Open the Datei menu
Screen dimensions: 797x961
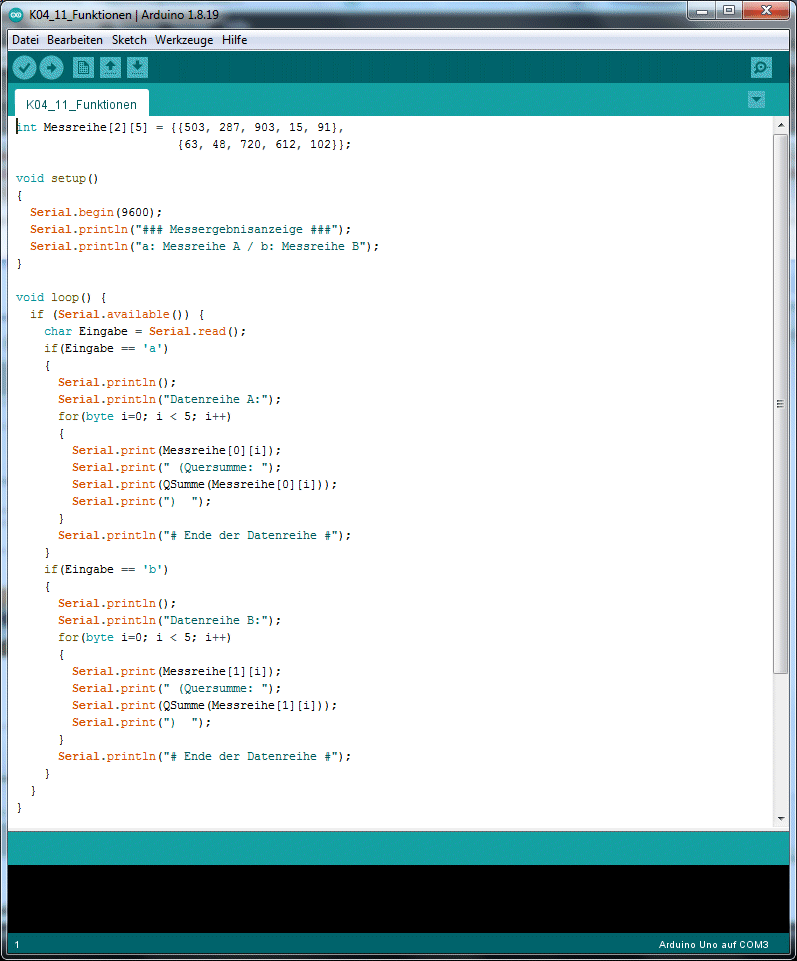(25, 40)
